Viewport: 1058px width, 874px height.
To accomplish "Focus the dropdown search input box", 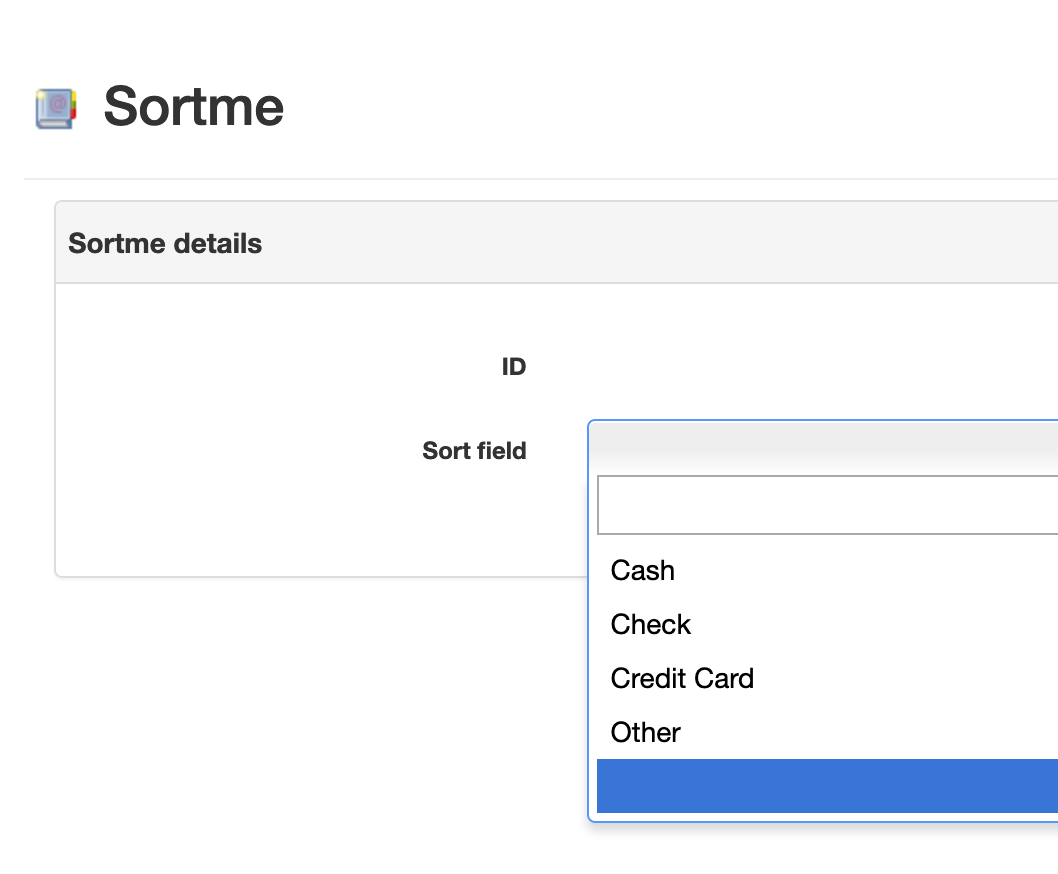I will click(x=827, y=505).
